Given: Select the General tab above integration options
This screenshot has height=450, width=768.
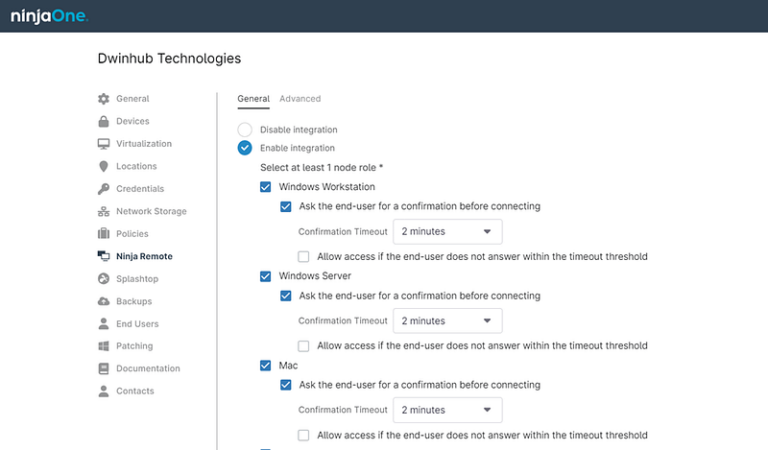Looking at the screenshot, I should point(253,99).
